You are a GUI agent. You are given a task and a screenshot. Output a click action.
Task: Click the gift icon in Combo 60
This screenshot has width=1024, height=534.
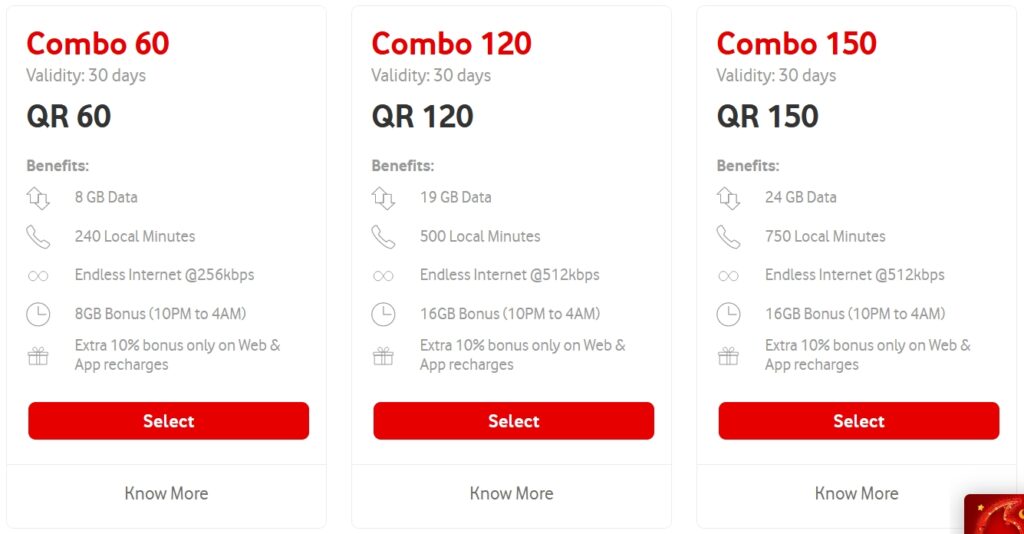(38, 355)
